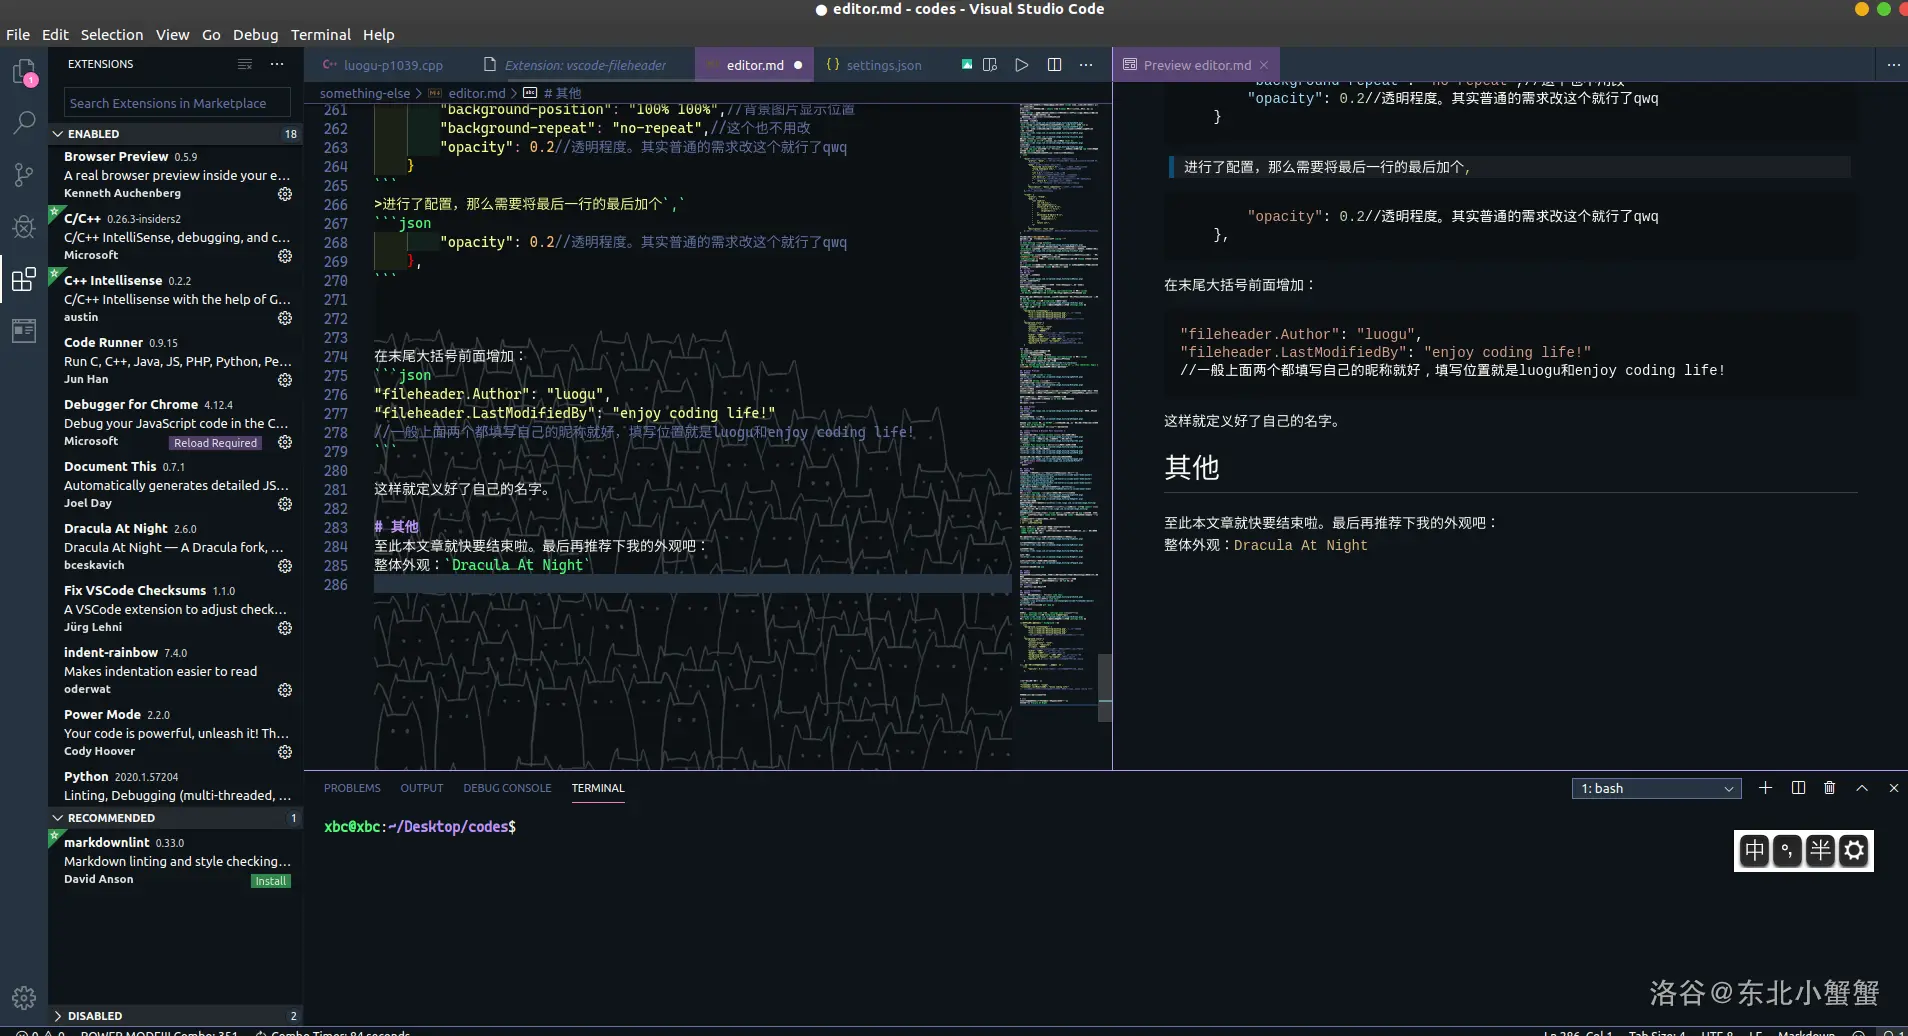Open gear menu for Document This extension
1908x1036 pixels.
pos(285,504)
